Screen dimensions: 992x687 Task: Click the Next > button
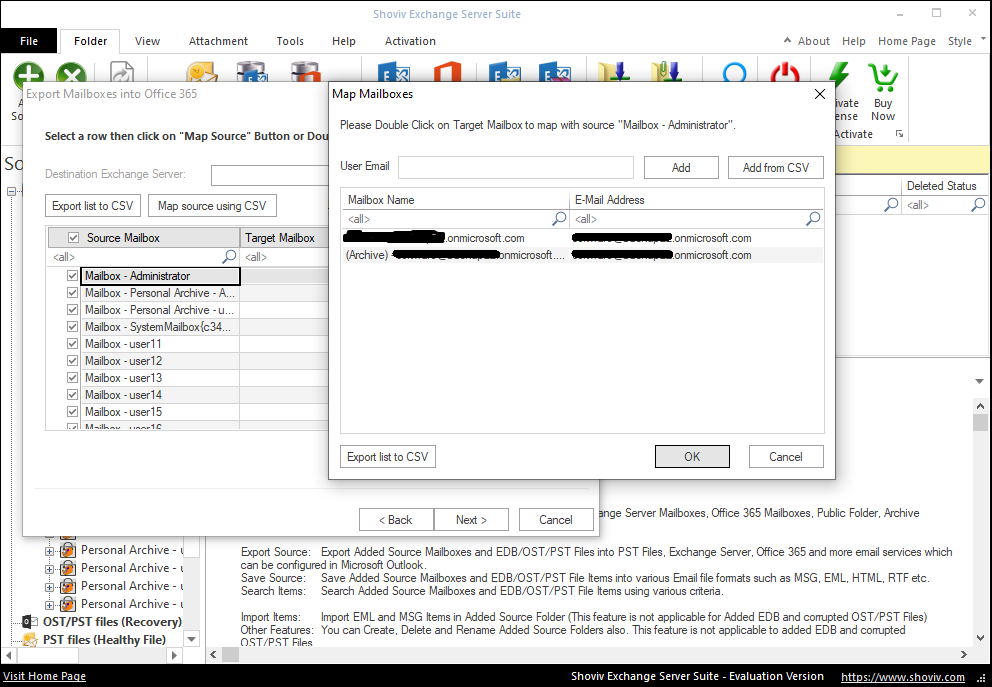coord(471,520)
